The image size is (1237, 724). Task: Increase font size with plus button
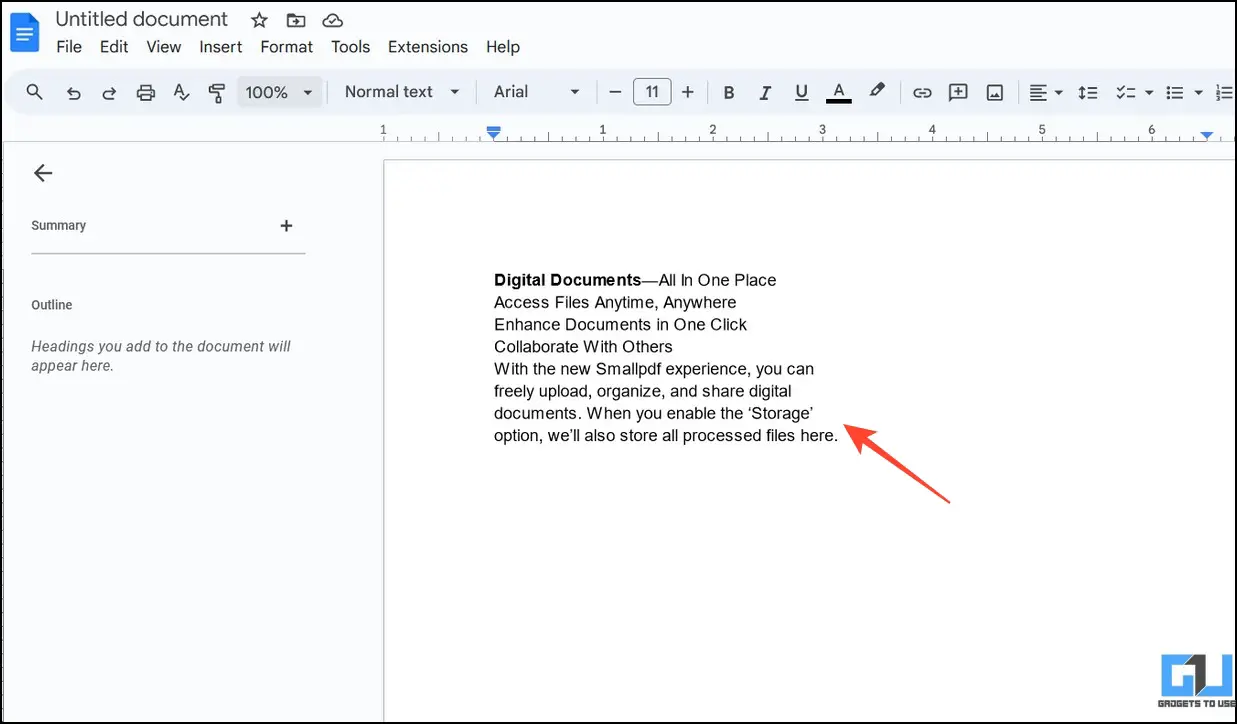click(x=688, y=92)
